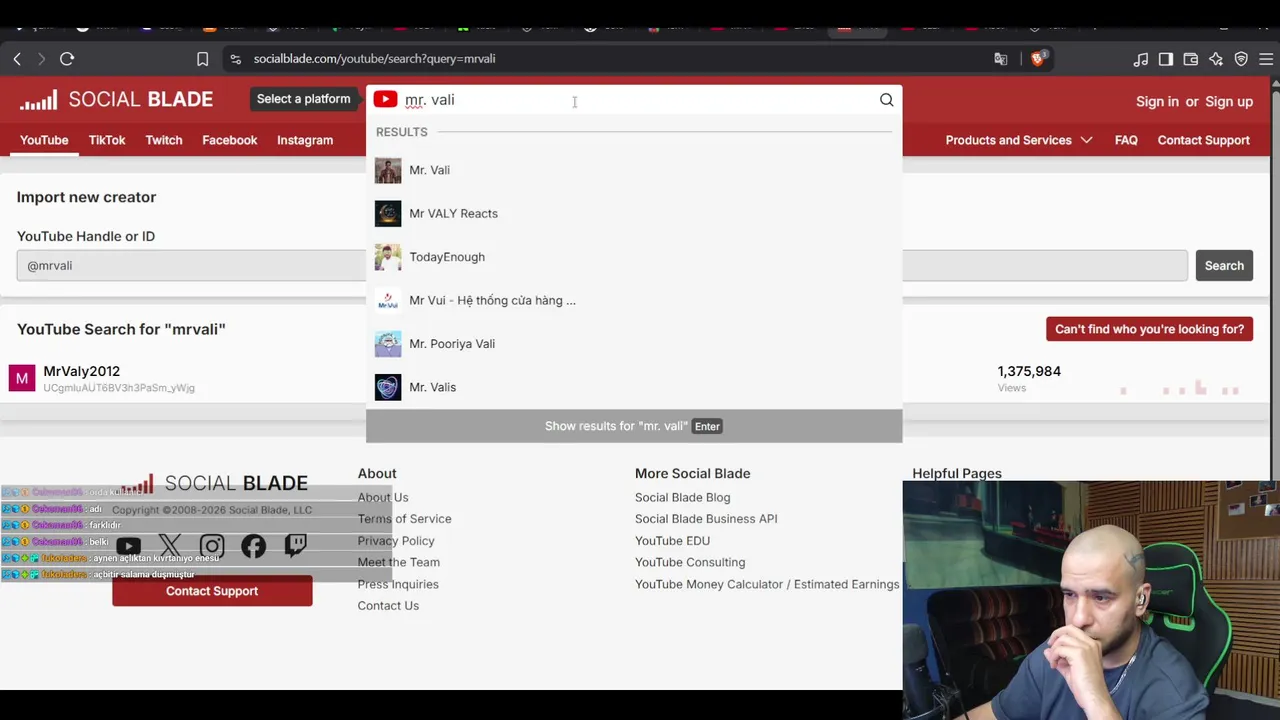Click Mr. Vali channel avatar in results
The image size is (1280, 720).
coord(388,170)
